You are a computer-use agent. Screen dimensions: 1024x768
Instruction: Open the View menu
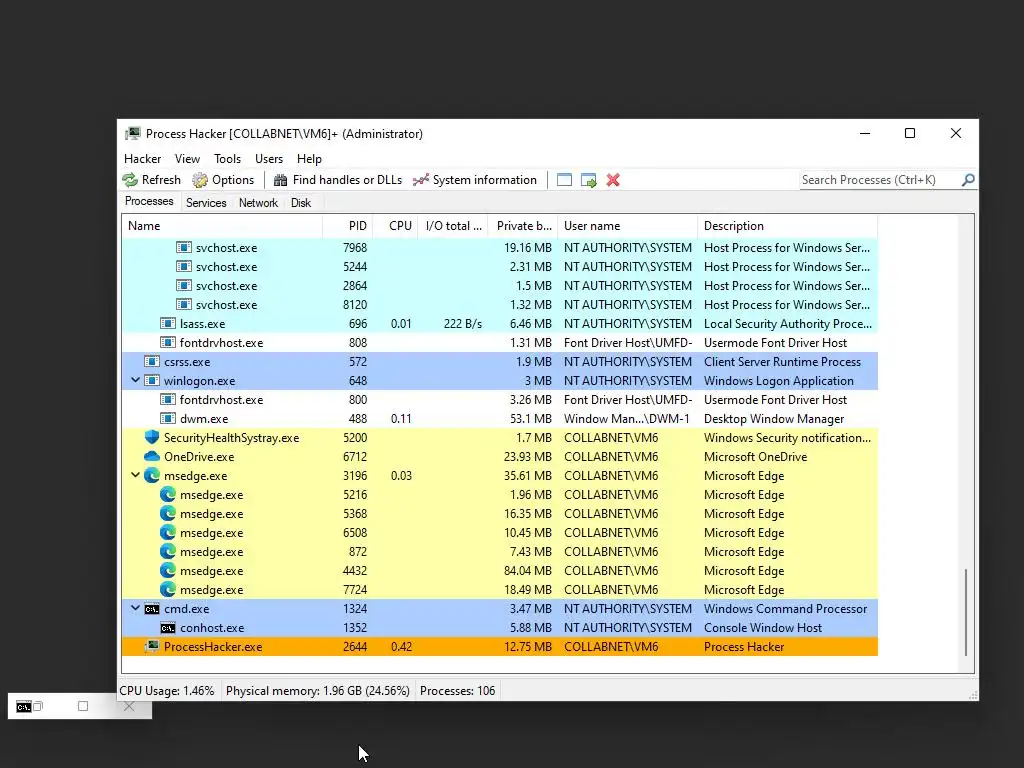tap(187, 159)
